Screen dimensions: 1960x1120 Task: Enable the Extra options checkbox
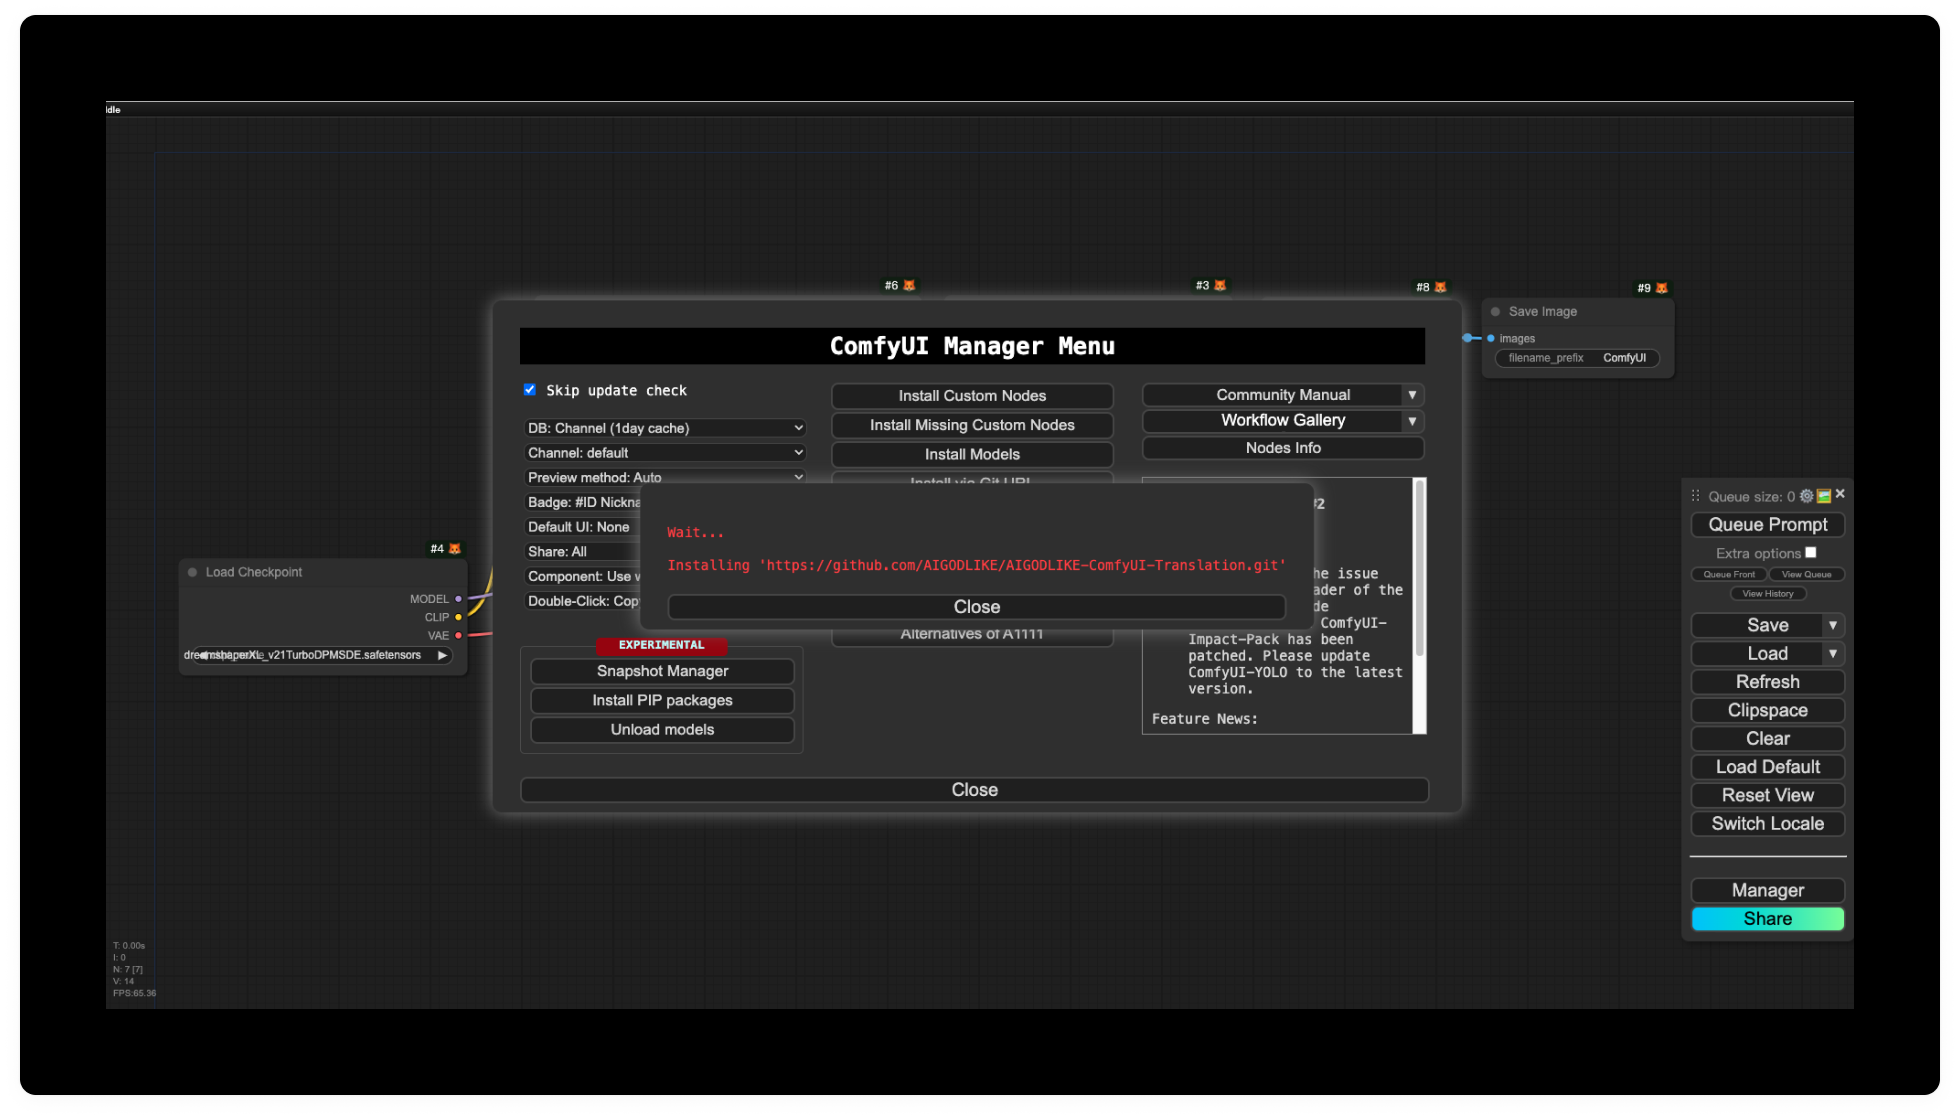pos(1811,552)
